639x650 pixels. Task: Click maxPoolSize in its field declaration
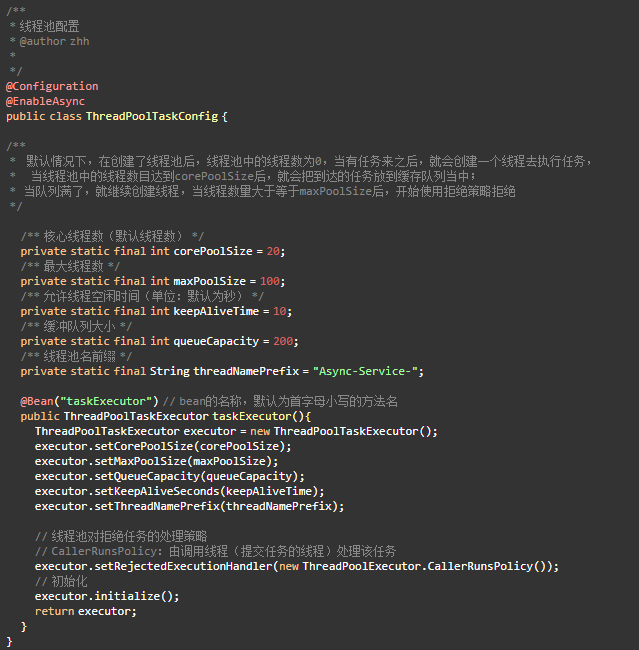point(210,281)
